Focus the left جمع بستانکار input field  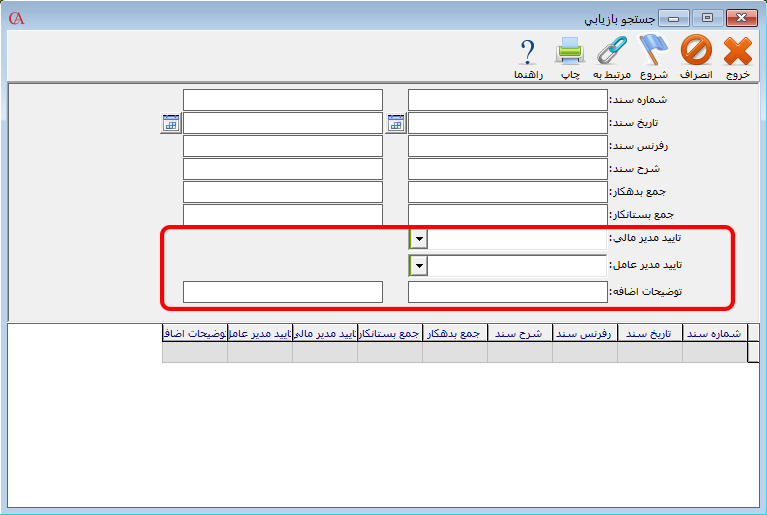(x=283, y=215)
